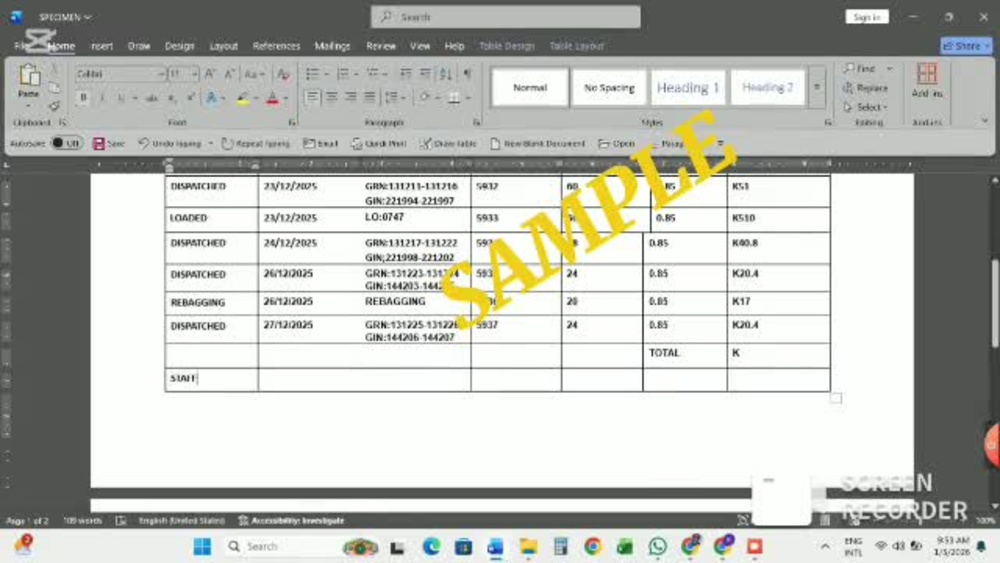Click the STAFF table cell
1000x563 pixels.
coord(211,379)
